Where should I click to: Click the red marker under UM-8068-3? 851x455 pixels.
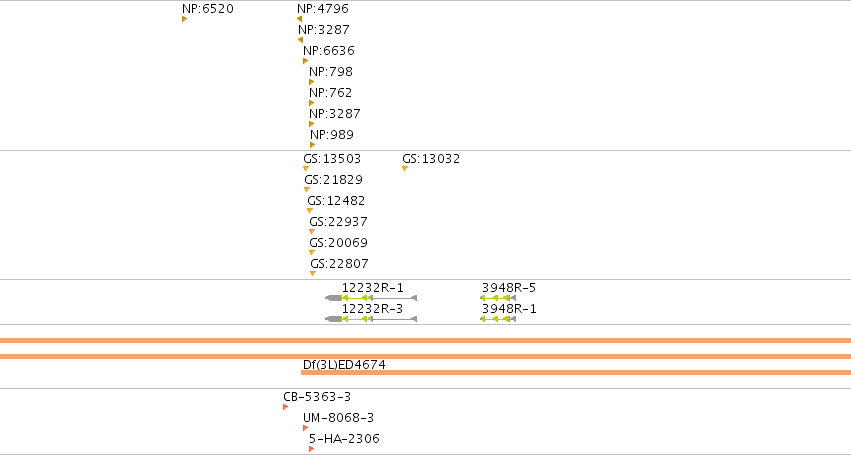pyautogui.click(x=306, y=428)
